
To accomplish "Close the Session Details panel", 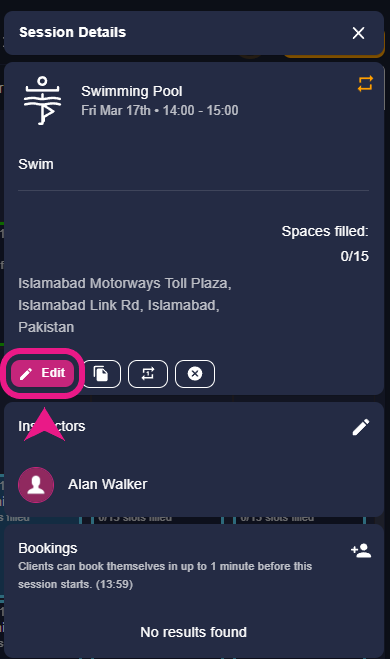I will pos(358,33).
